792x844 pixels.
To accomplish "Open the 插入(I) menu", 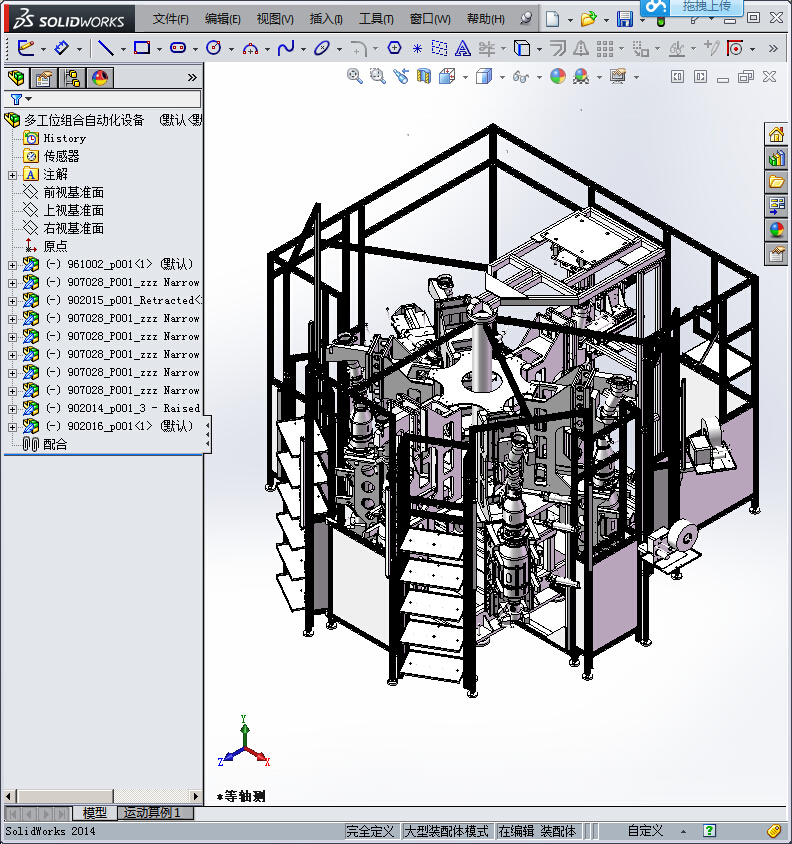I will coord(326,19).
